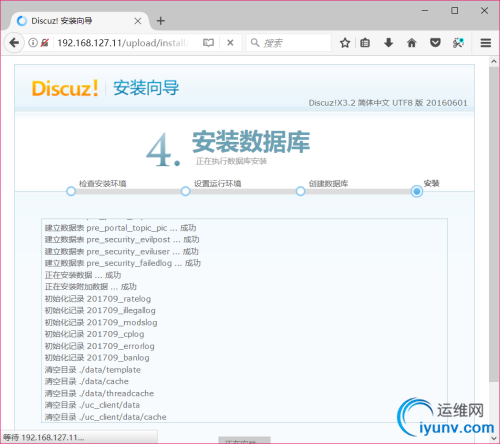Go to the home page icon
This screenshot has height=444, width=500.
(x=412, y=43)
